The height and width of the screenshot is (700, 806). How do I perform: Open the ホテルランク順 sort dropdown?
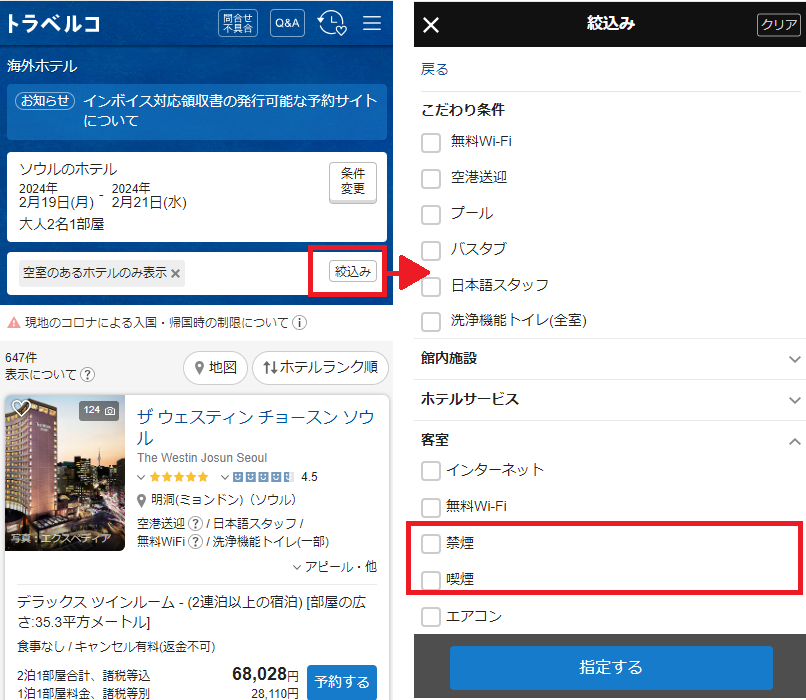point(320,368)
